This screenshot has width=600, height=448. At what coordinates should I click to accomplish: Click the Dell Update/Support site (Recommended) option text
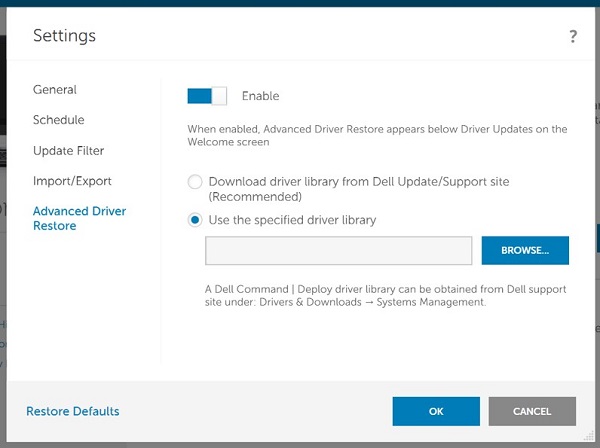tap(358, 189)
